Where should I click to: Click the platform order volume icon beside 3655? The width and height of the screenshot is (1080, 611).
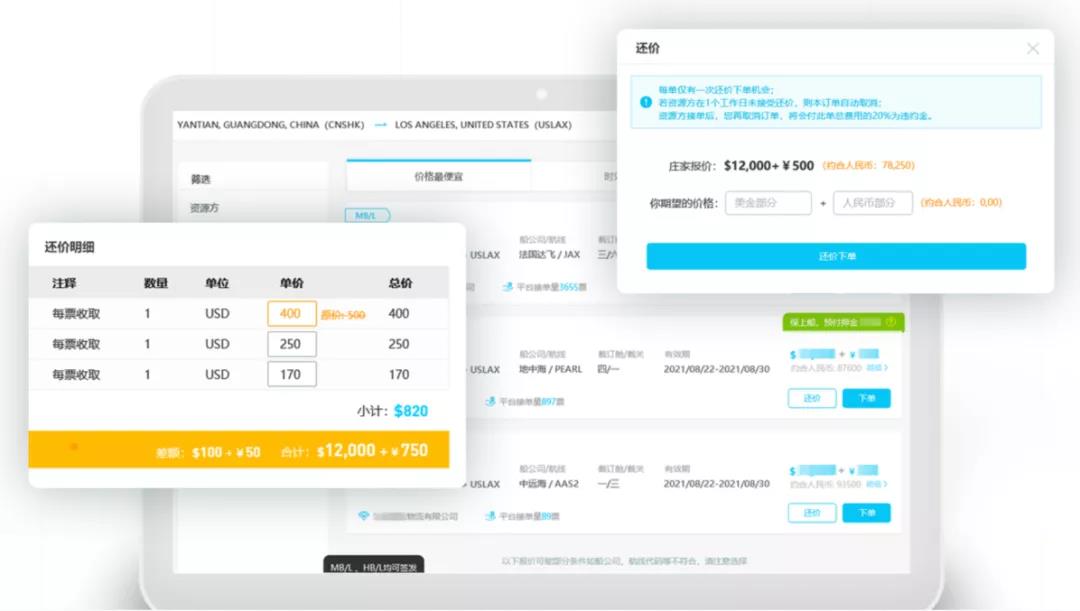pyautogui.click(x=509, y=288)
